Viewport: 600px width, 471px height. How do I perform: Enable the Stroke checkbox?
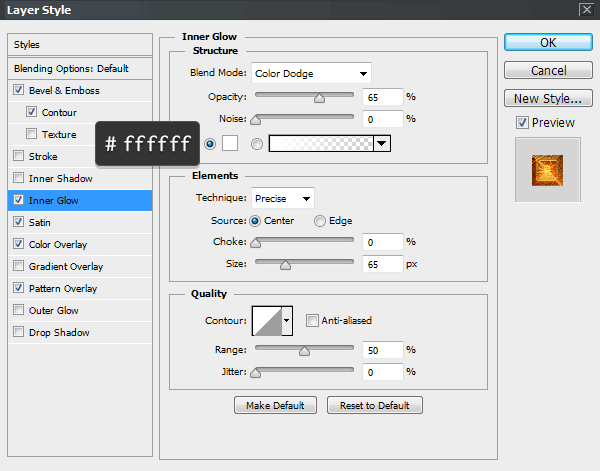20,156
